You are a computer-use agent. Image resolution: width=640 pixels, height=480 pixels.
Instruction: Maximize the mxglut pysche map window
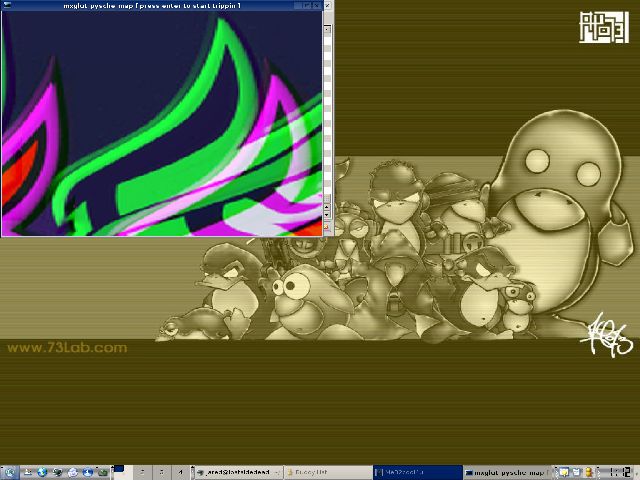pos(307,6)
